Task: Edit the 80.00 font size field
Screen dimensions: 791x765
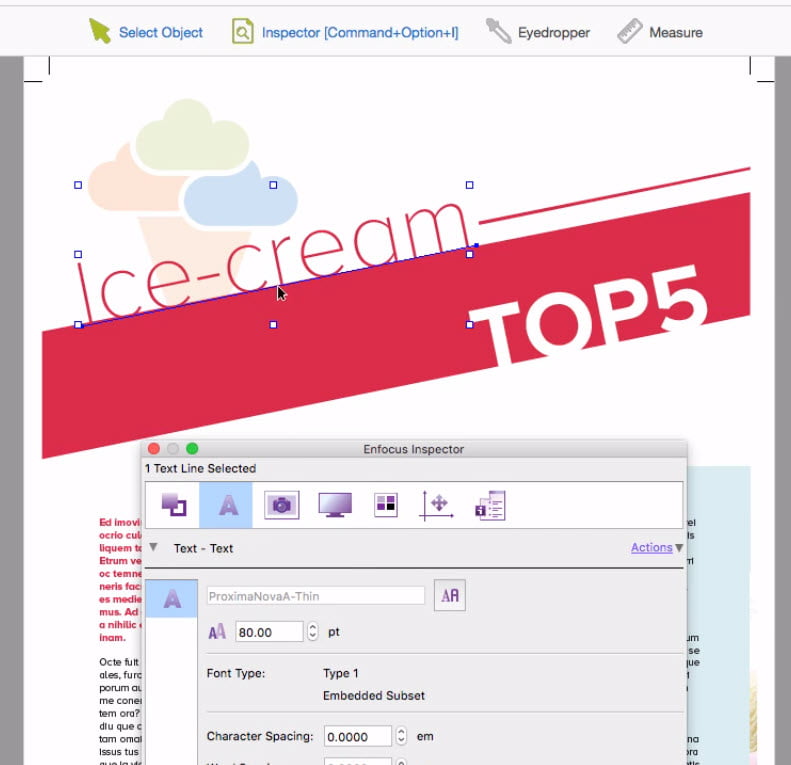Action: [269, 632]
